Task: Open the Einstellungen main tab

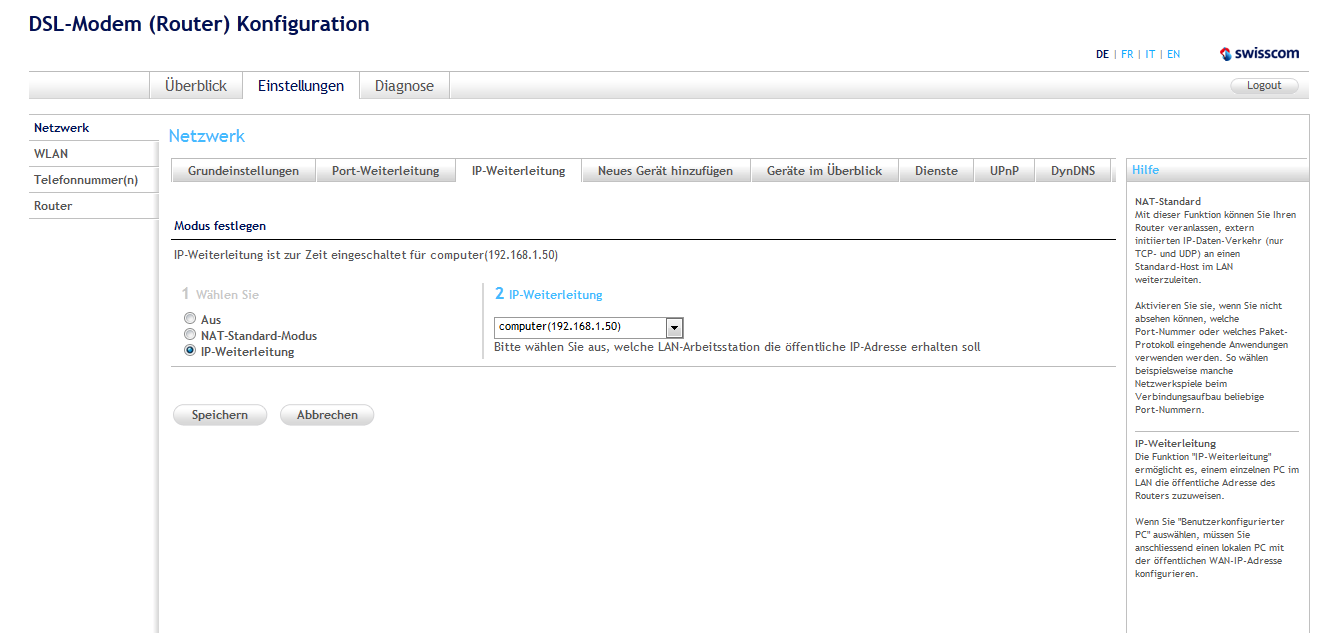Action: (x=301, y=86)
